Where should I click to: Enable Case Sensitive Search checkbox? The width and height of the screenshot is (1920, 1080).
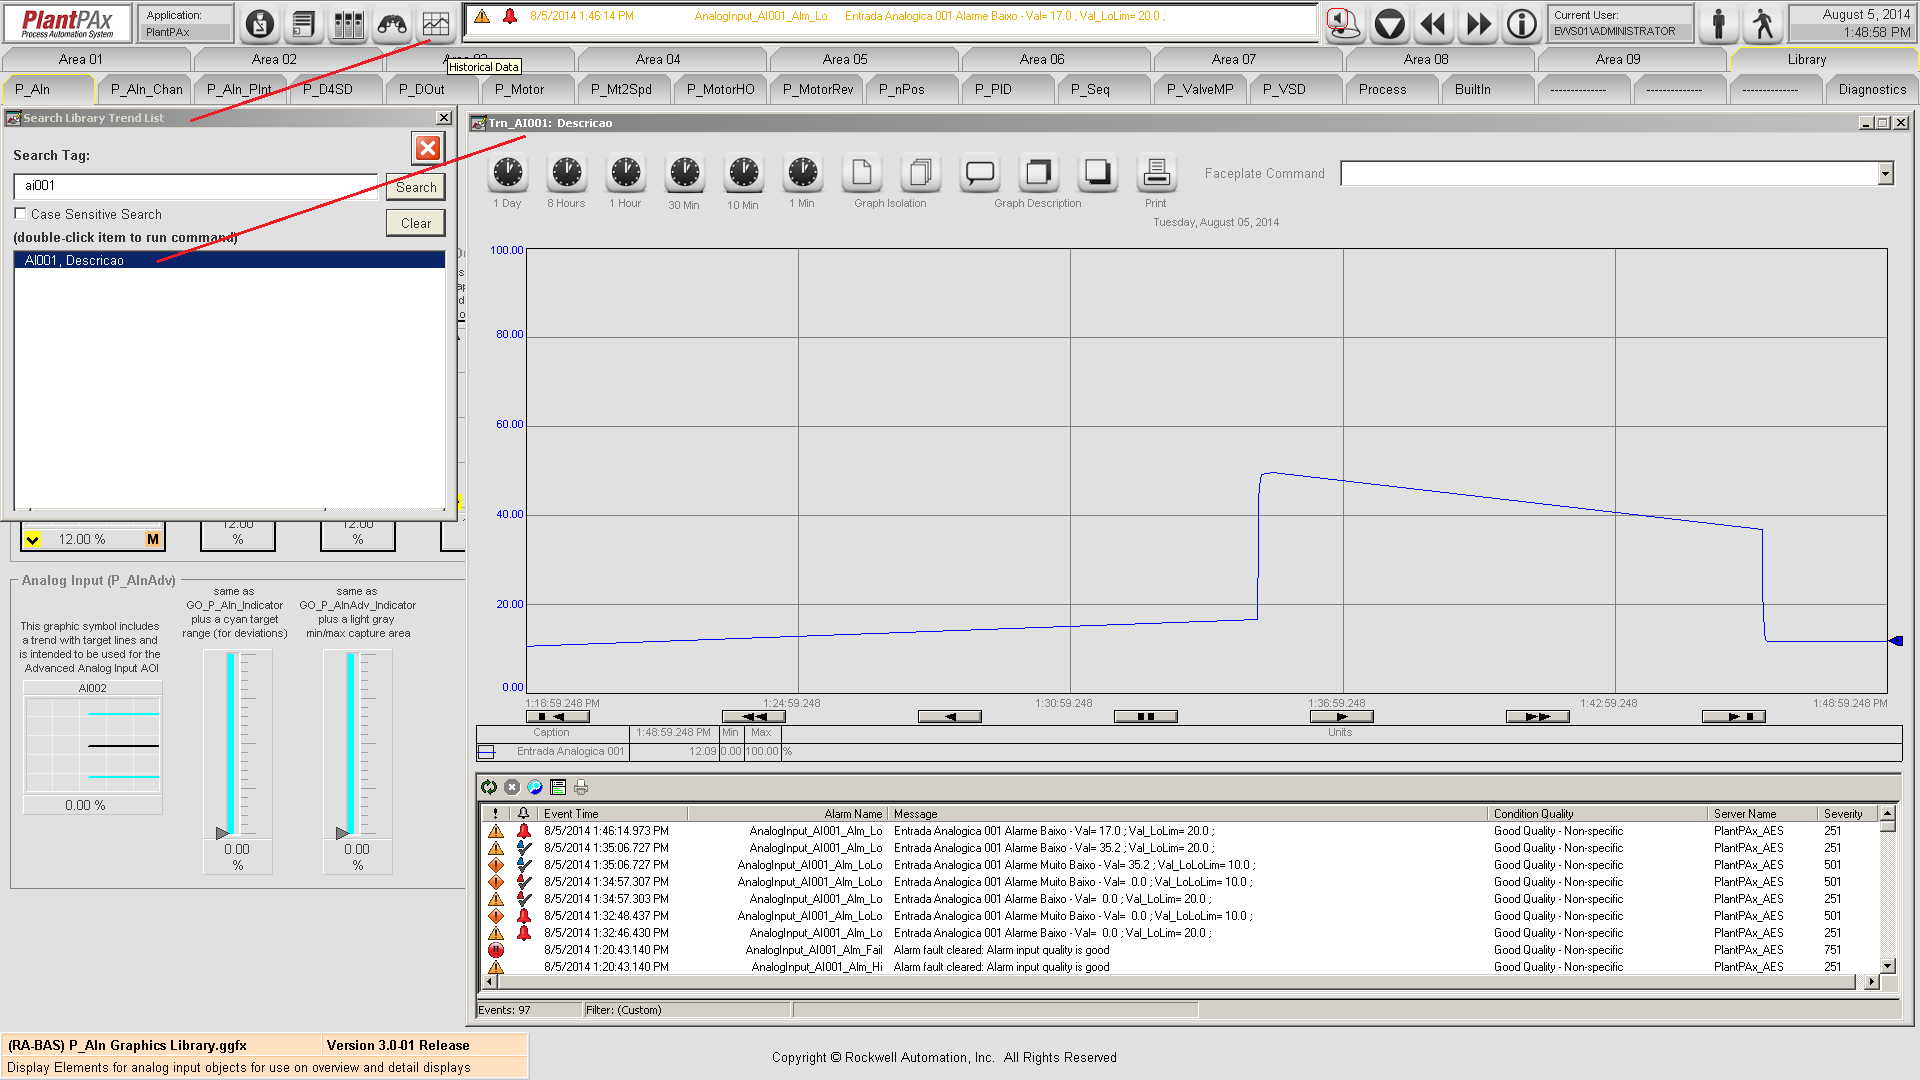[x=20, y=213]
